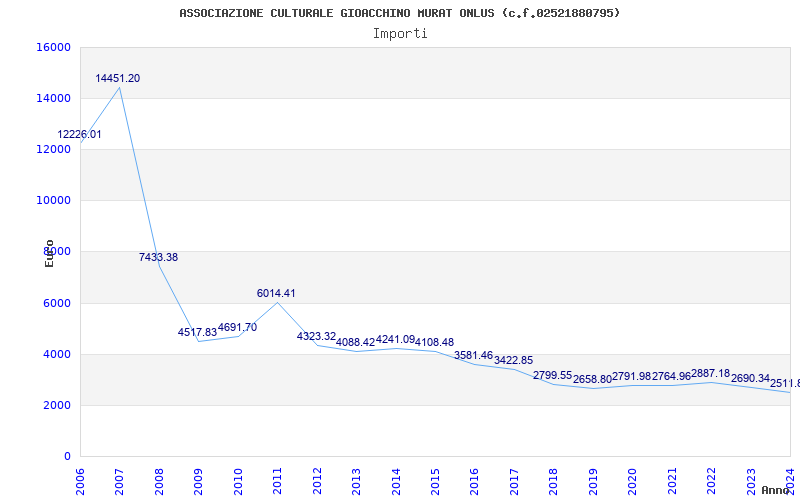Click year 2010 on the x-axis
Image resolution: width=800 pixels, height=500 pixels.
pyautogui.click(x=238, y=481)
